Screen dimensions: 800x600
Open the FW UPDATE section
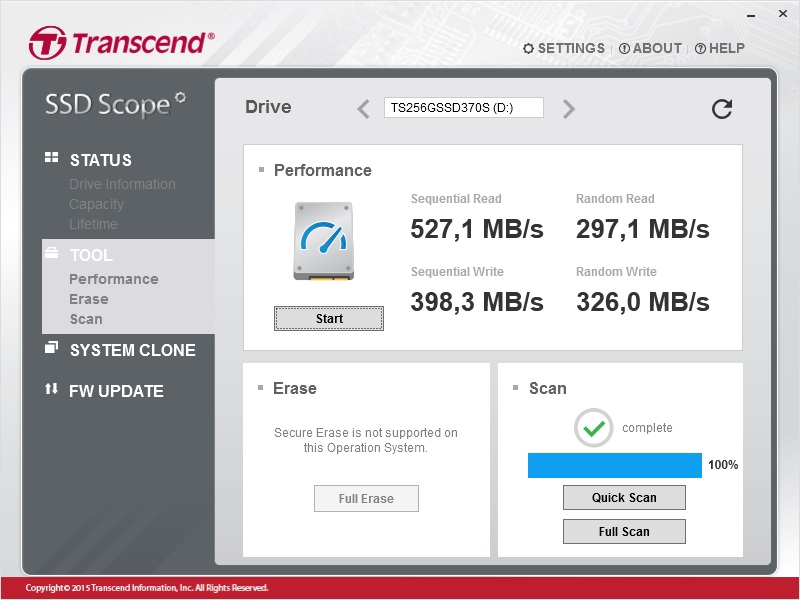point(116,391)
